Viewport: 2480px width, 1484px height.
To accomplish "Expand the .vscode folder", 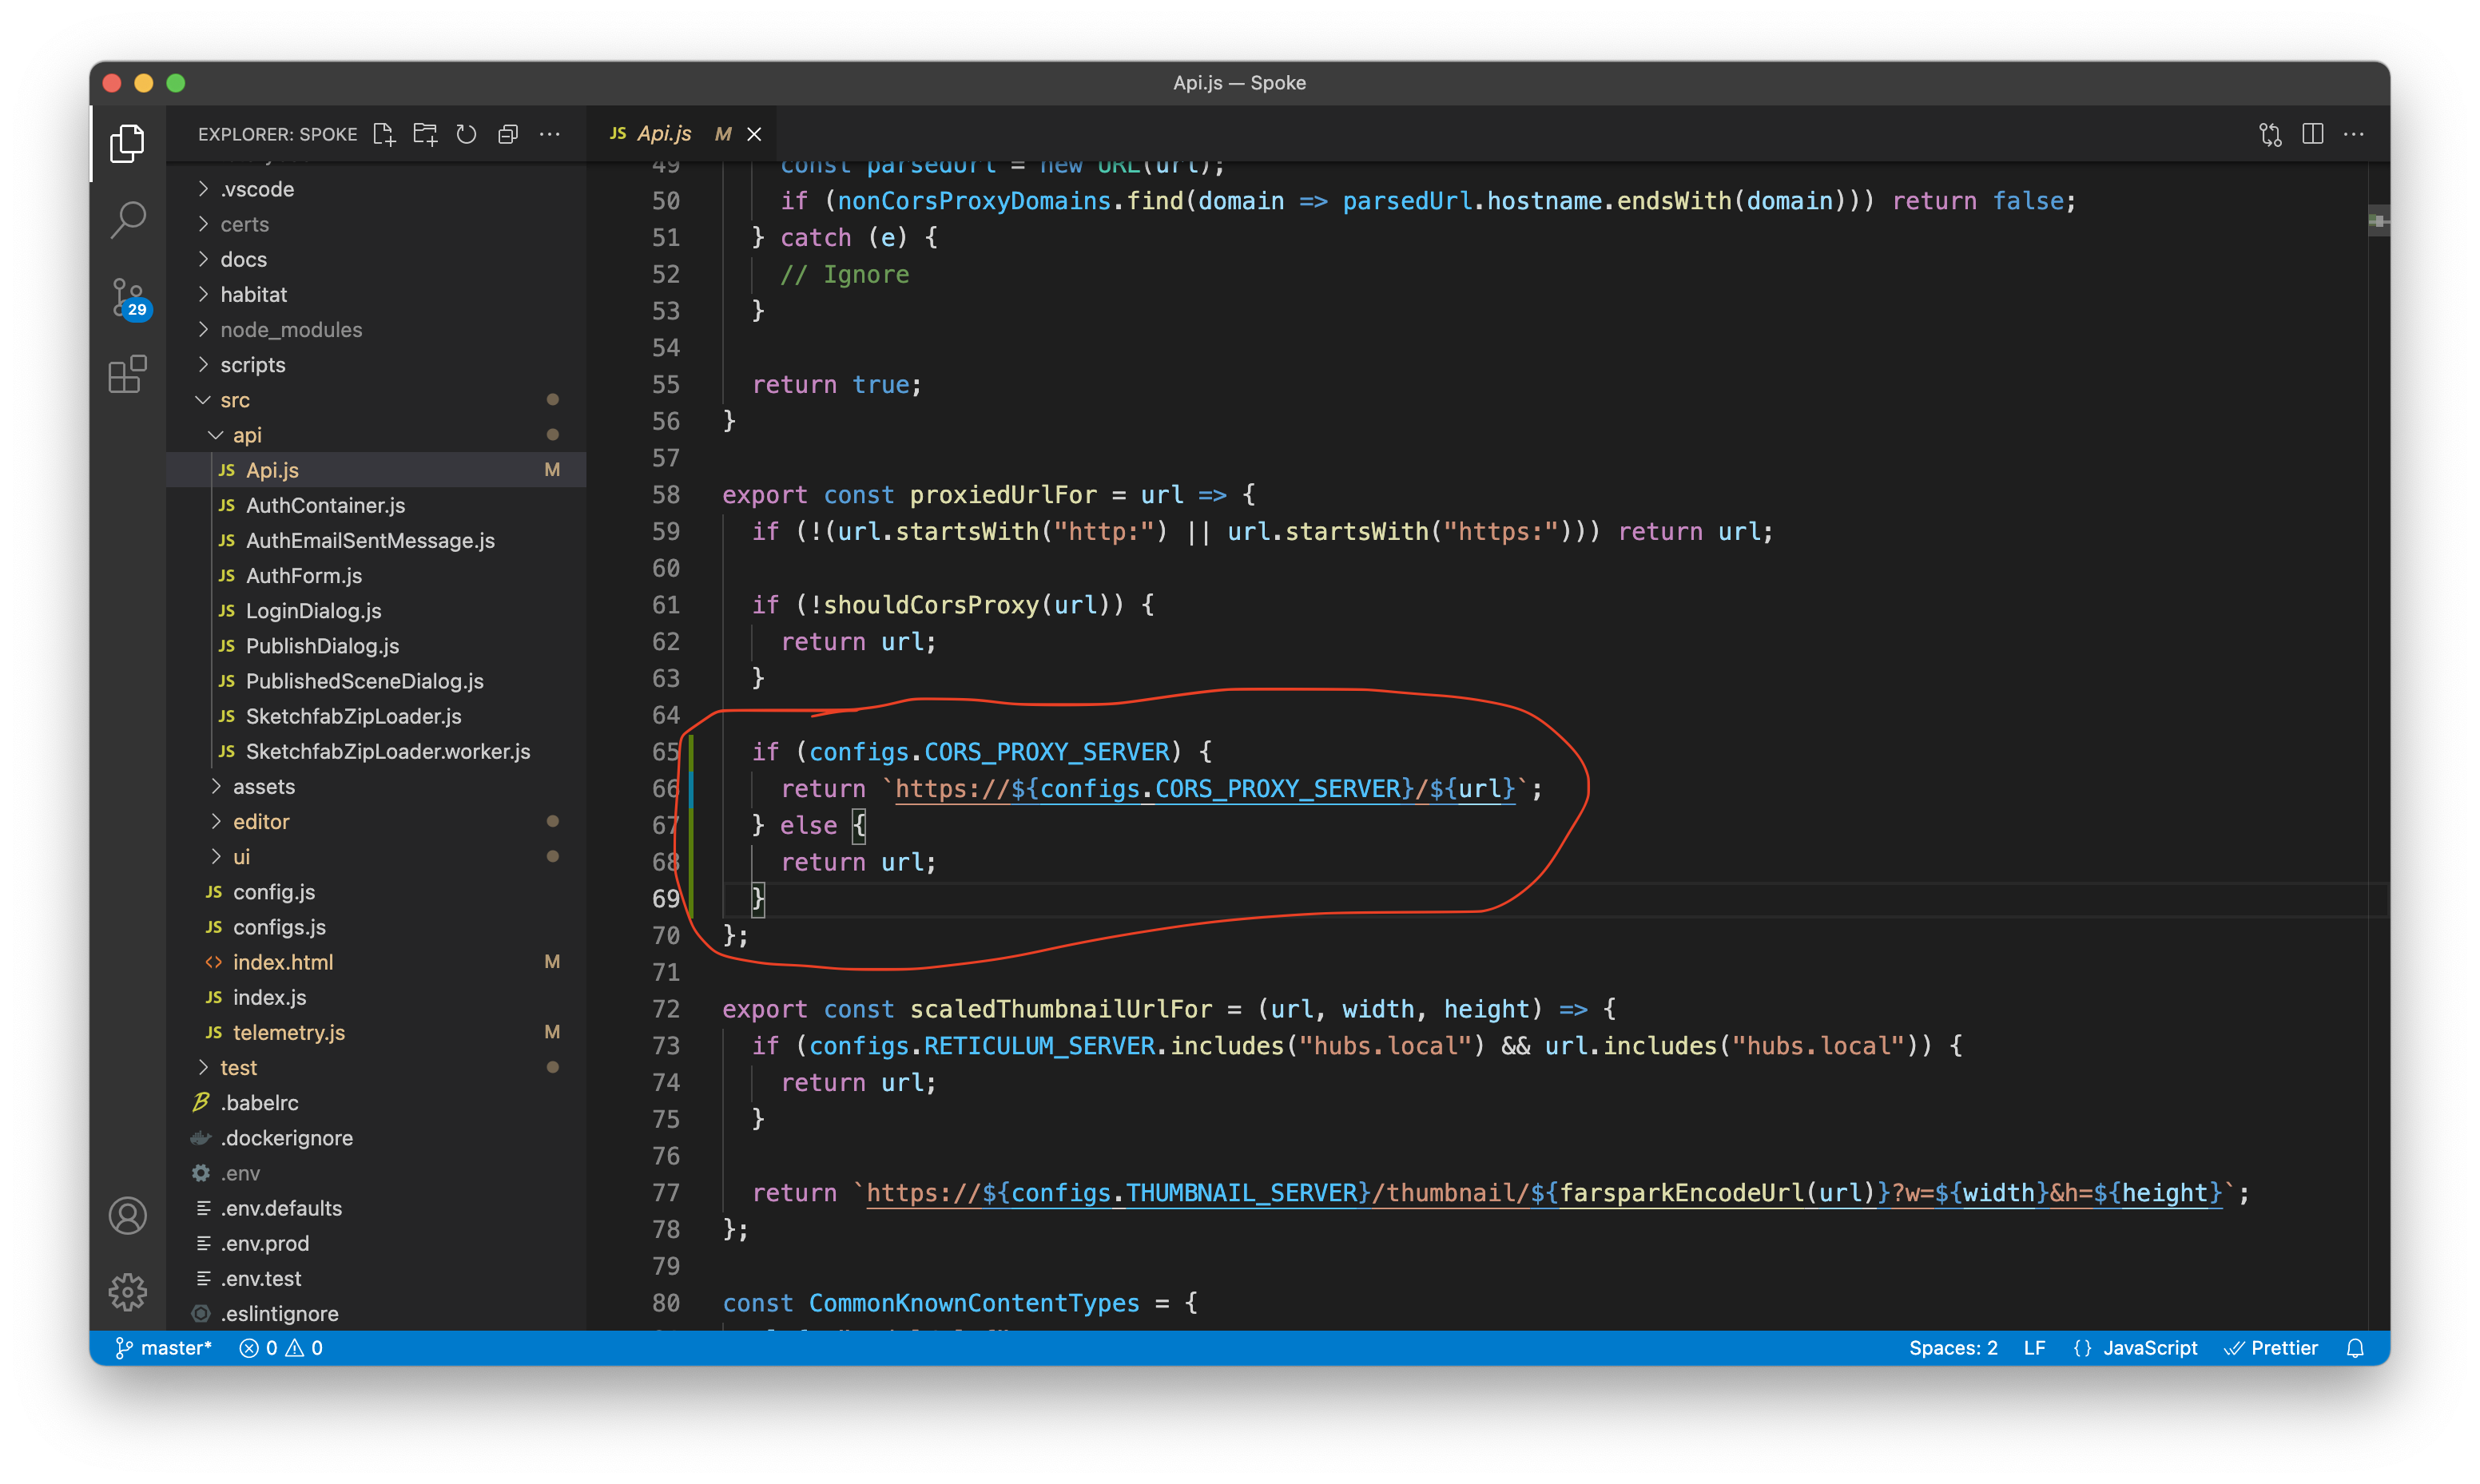I will [376, 189].
